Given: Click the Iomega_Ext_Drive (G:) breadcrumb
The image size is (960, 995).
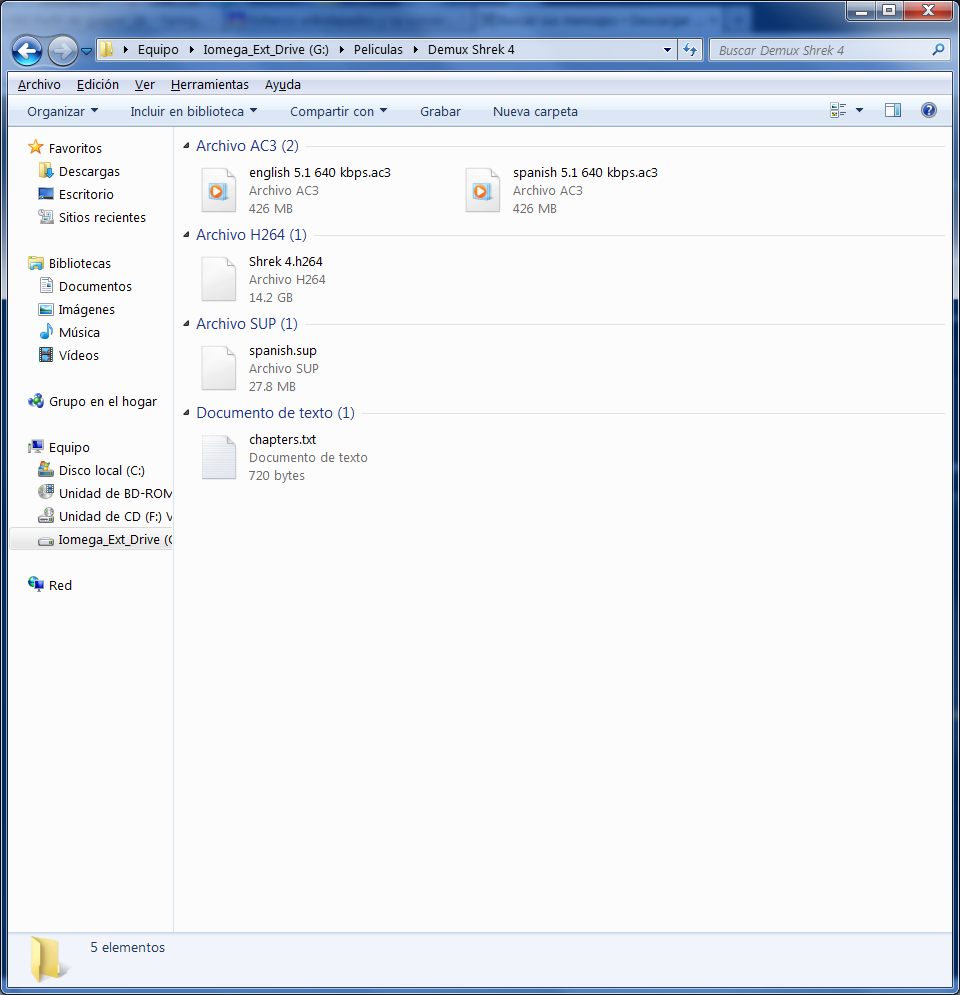Looking at the screenshot, I should (x=266, y=49).
